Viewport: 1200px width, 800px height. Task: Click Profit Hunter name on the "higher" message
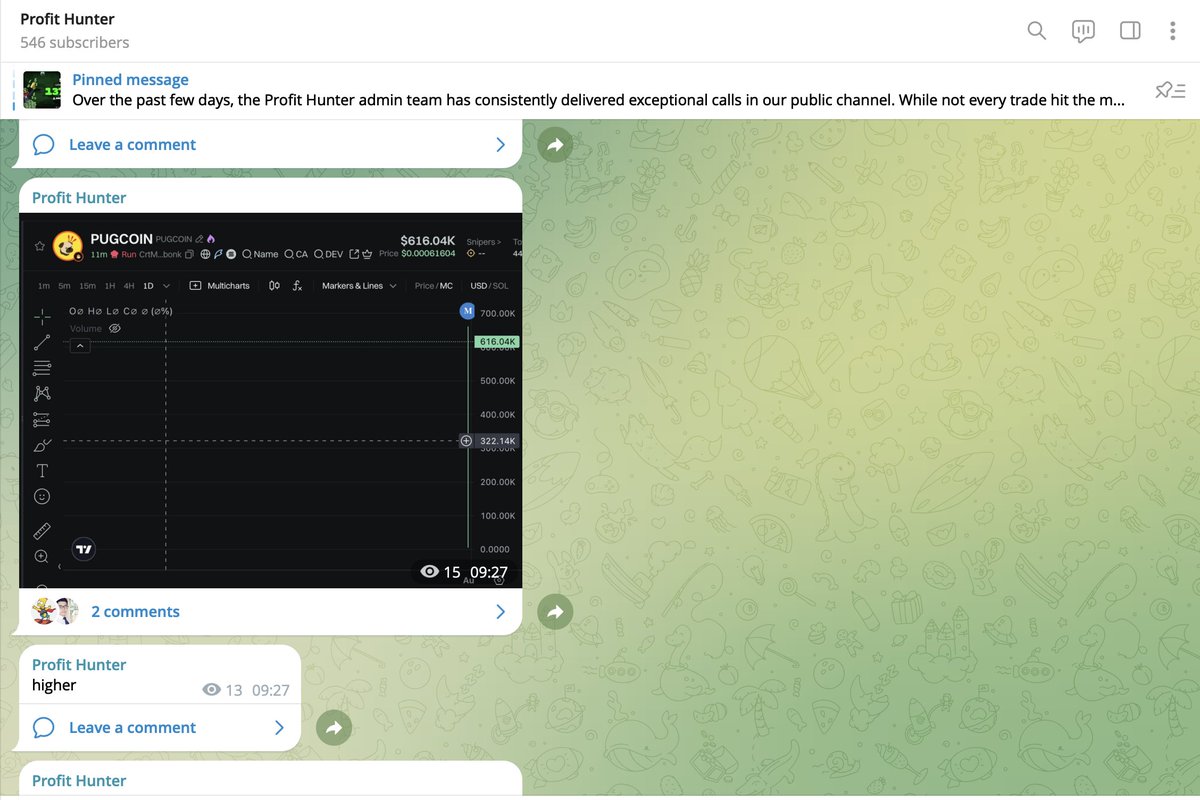(79, 665)
